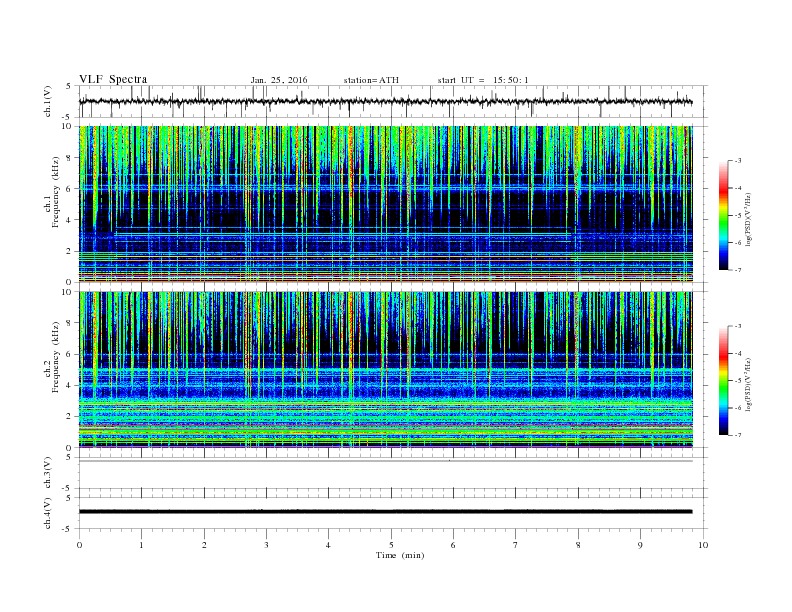The width and height of the screenshot is (792, 612).
Task: Click the "start UT = 15:50:1" header text
Action: (483, 80)
